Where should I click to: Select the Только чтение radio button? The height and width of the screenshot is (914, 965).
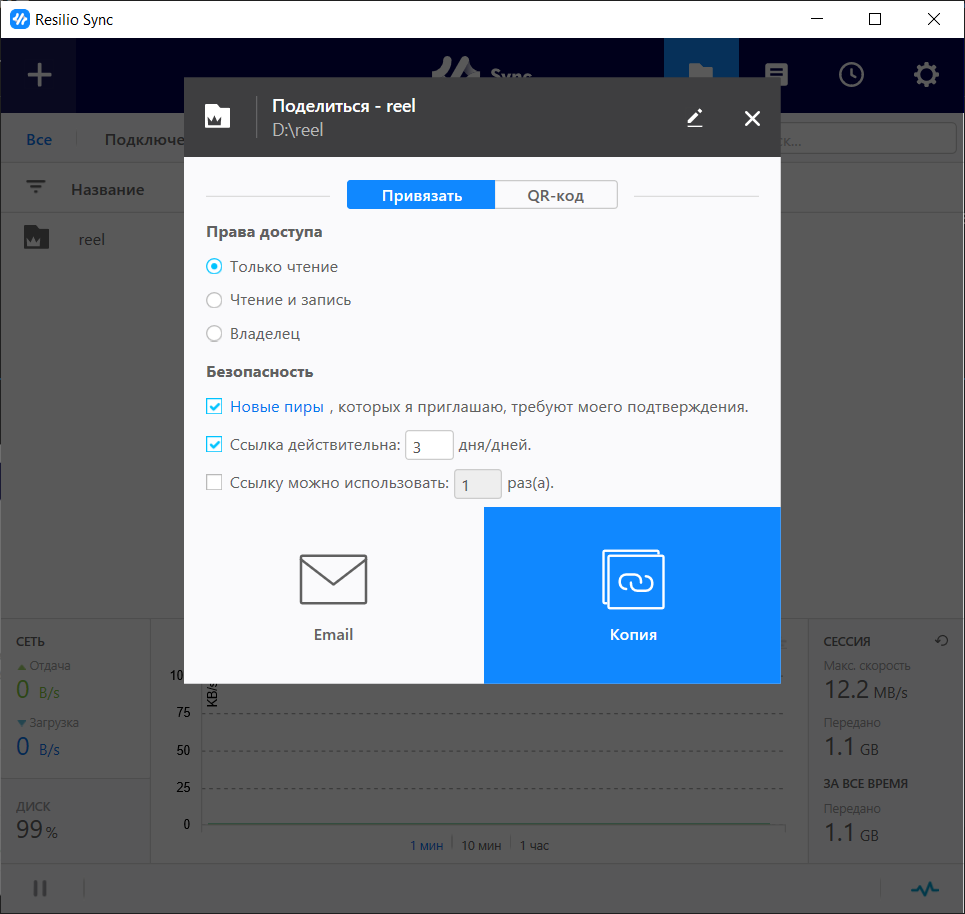coord(214,267)
